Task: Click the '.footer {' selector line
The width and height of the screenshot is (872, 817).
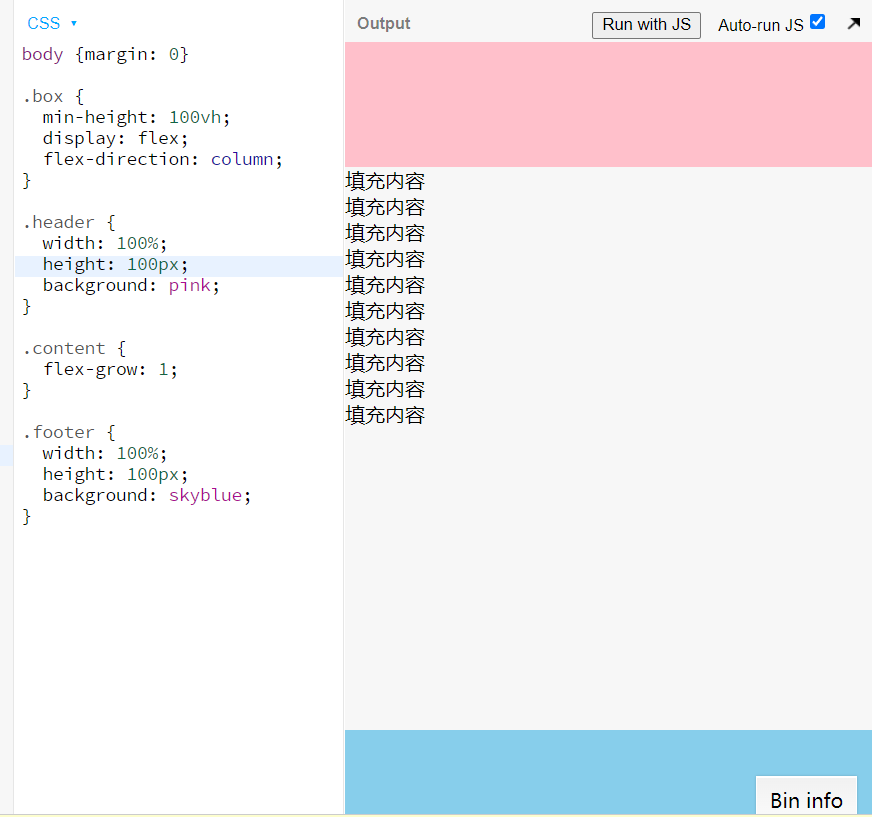Action: (69, 433)
